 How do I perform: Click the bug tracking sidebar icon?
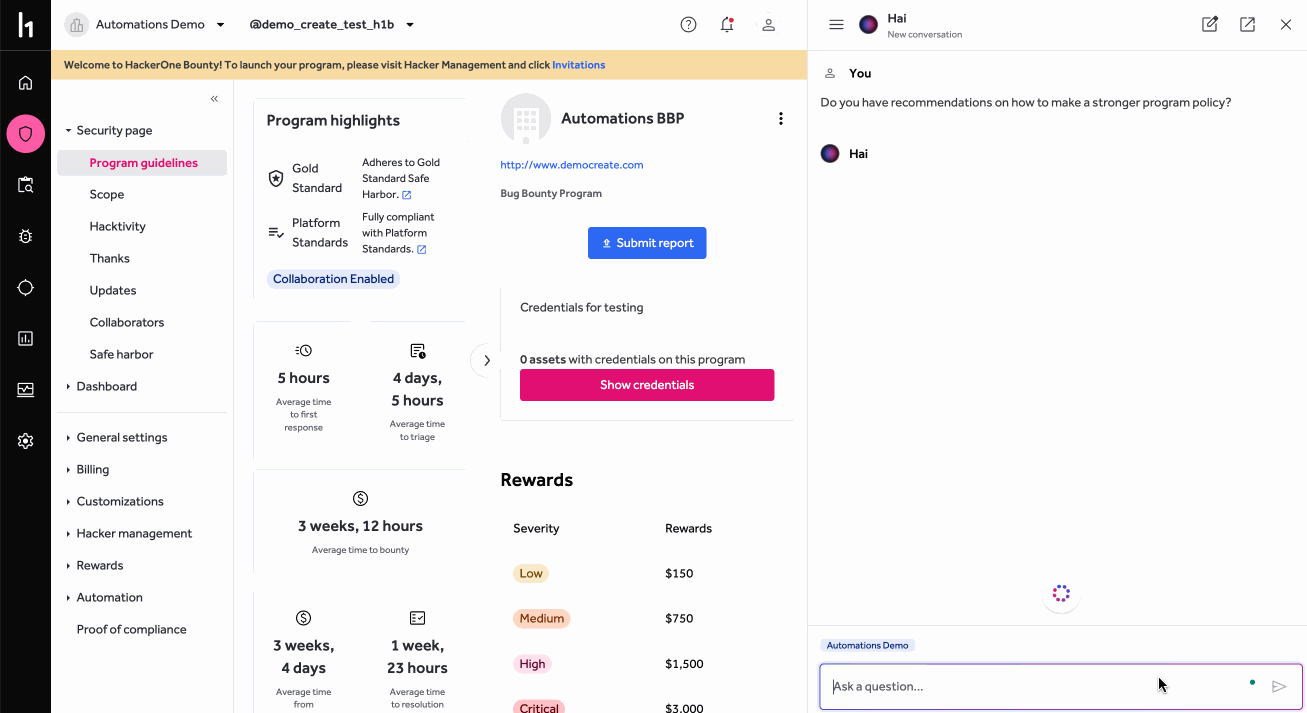25,236
